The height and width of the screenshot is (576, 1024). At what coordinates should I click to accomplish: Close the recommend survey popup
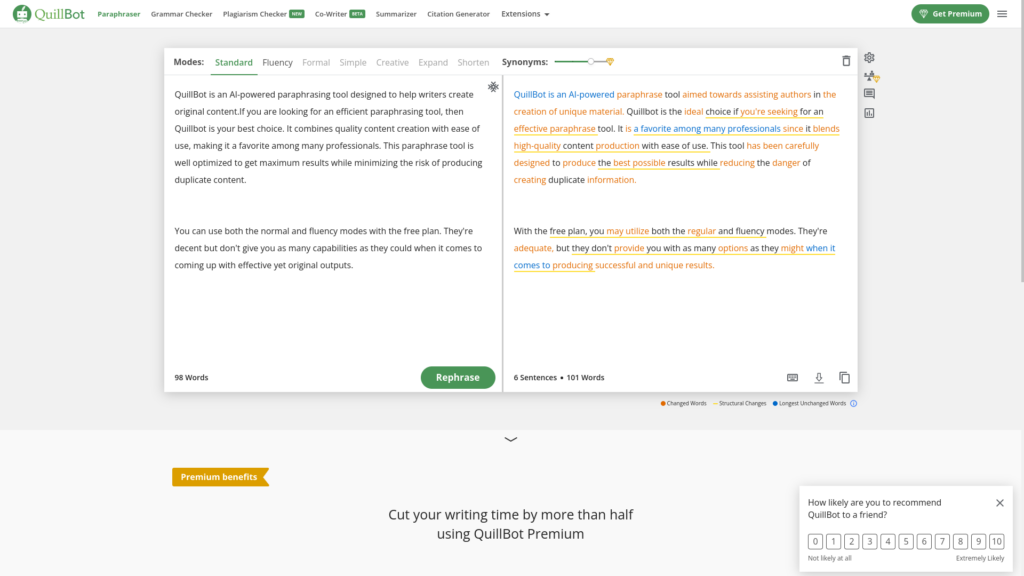(x=1000, y=503)
